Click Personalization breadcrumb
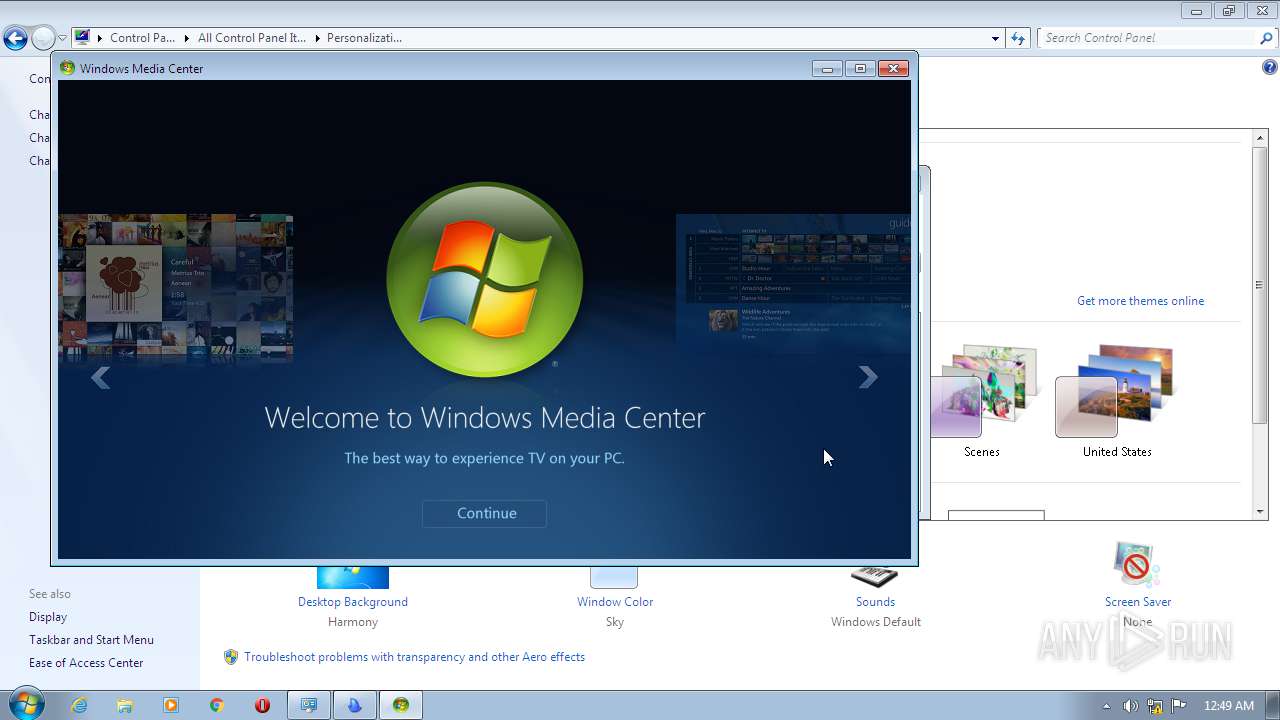 click(x=364, y=38)
